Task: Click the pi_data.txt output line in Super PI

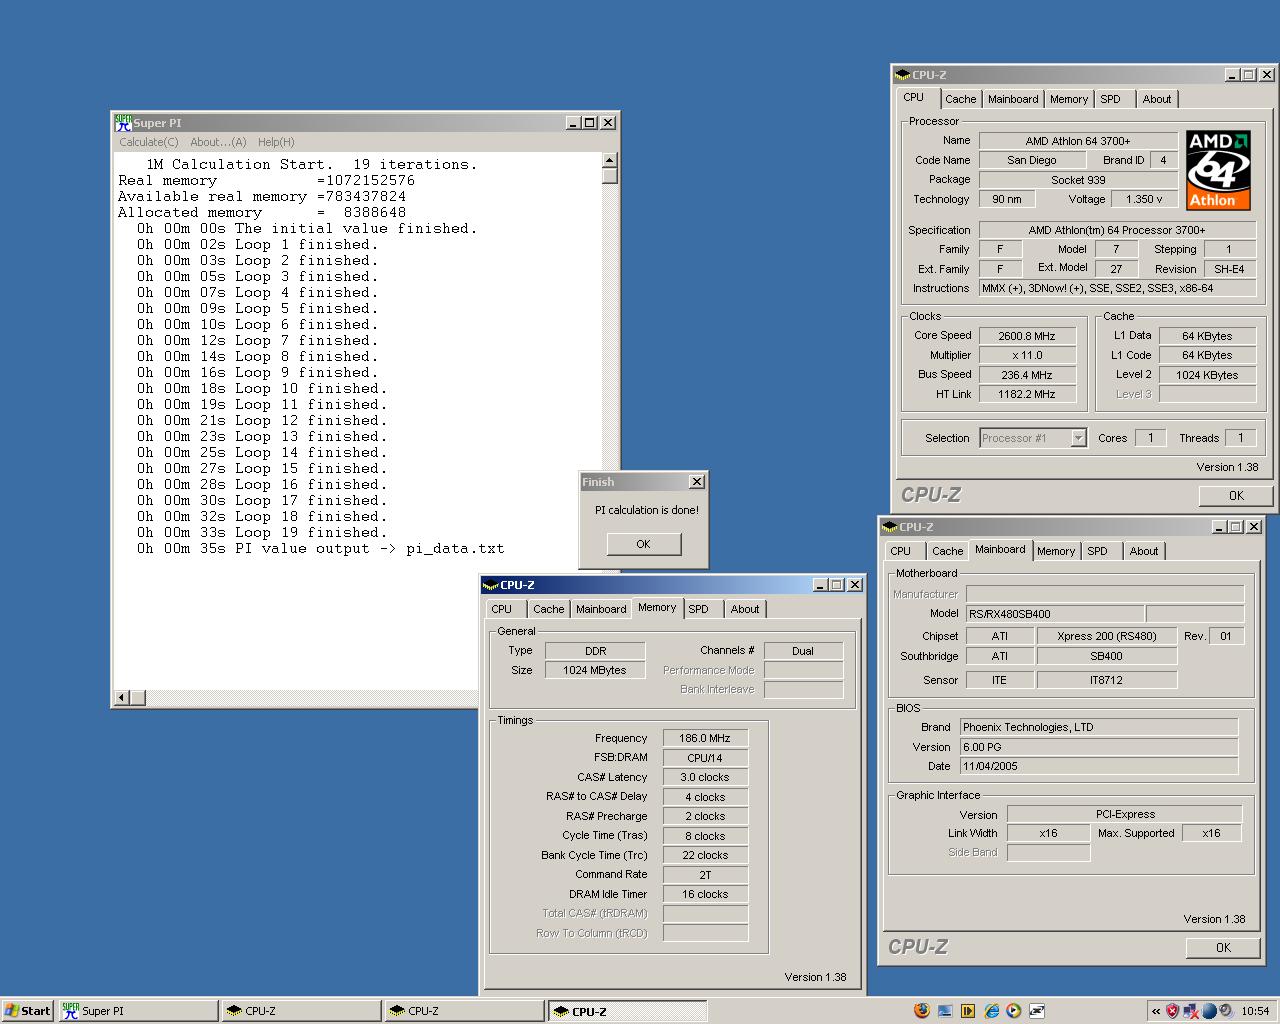Action: [x=321, y=548]
